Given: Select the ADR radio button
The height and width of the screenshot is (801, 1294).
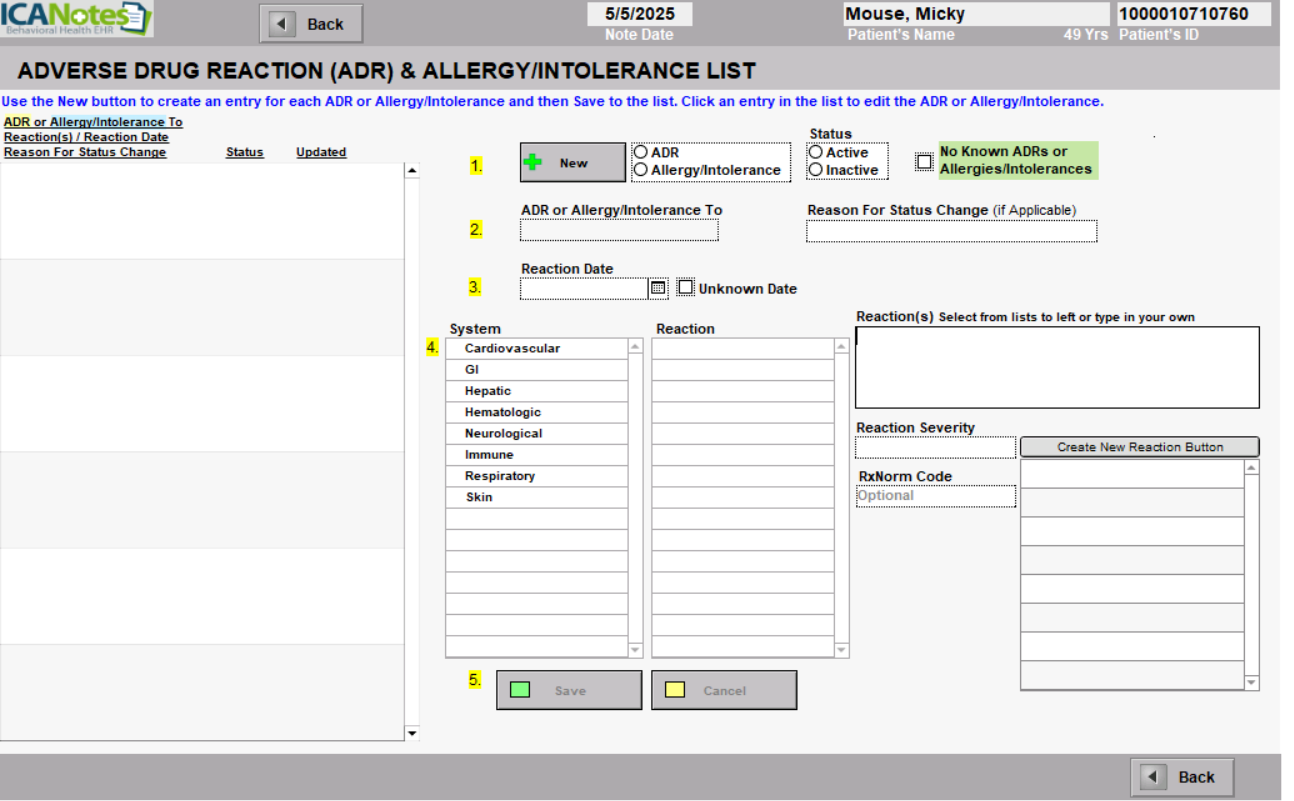Looking at the screenshot, I should click(x=641, y=153).
